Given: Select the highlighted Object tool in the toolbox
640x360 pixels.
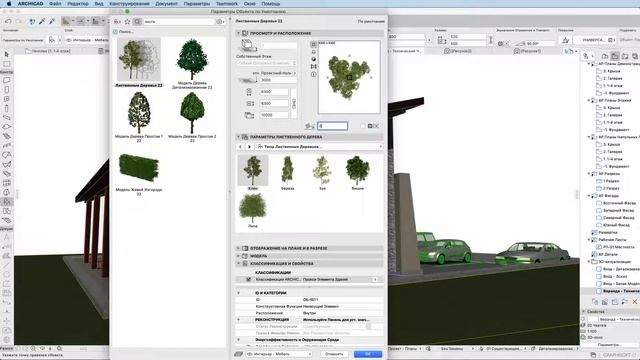Looking at the screenshot, I should coord(7,202).
